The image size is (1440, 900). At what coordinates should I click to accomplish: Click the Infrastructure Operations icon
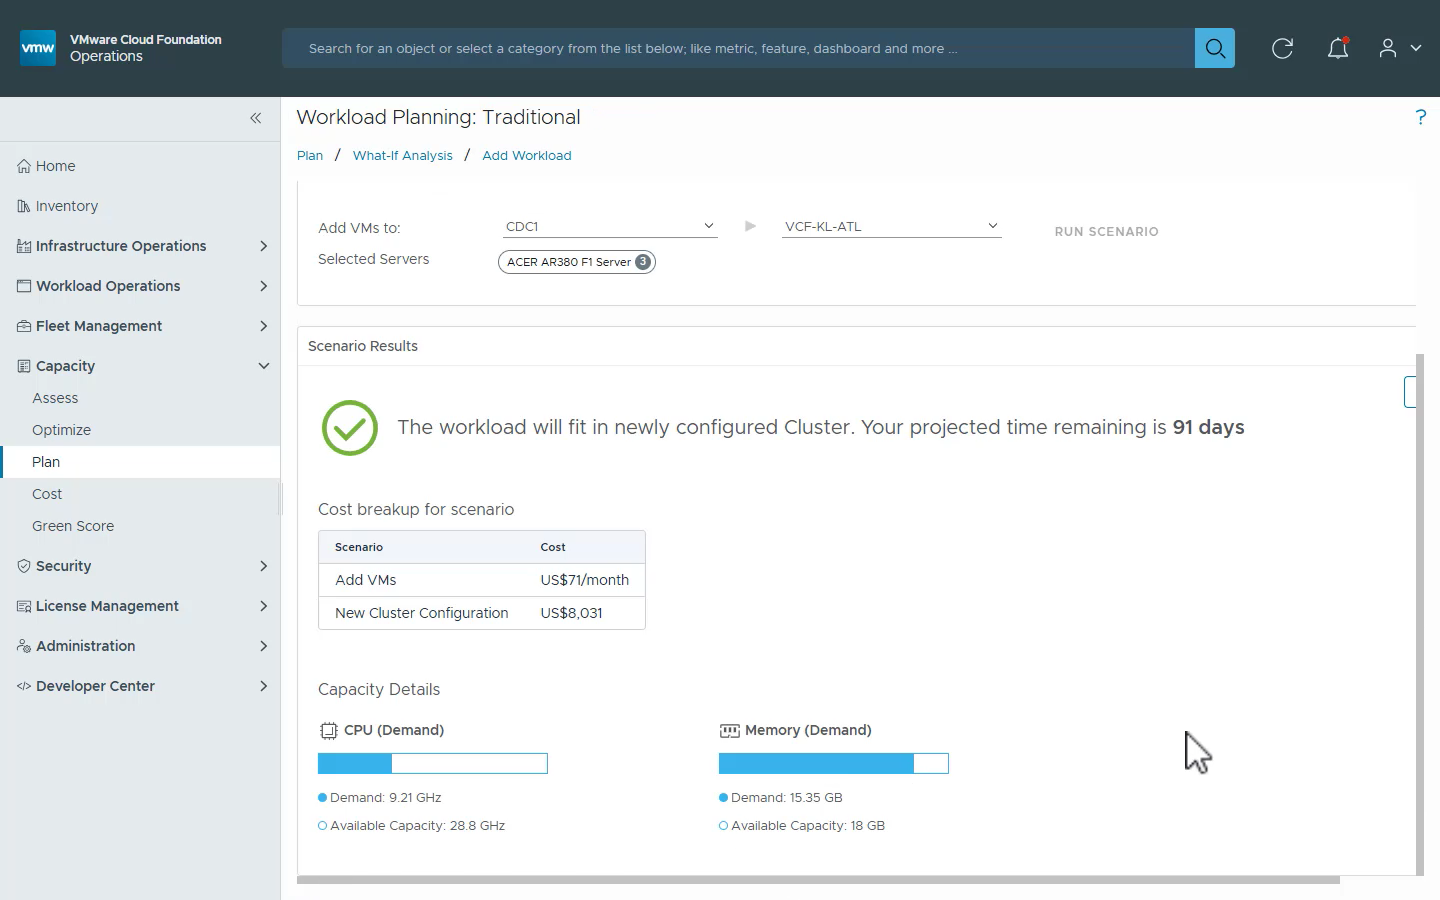(x=24, y=246)
